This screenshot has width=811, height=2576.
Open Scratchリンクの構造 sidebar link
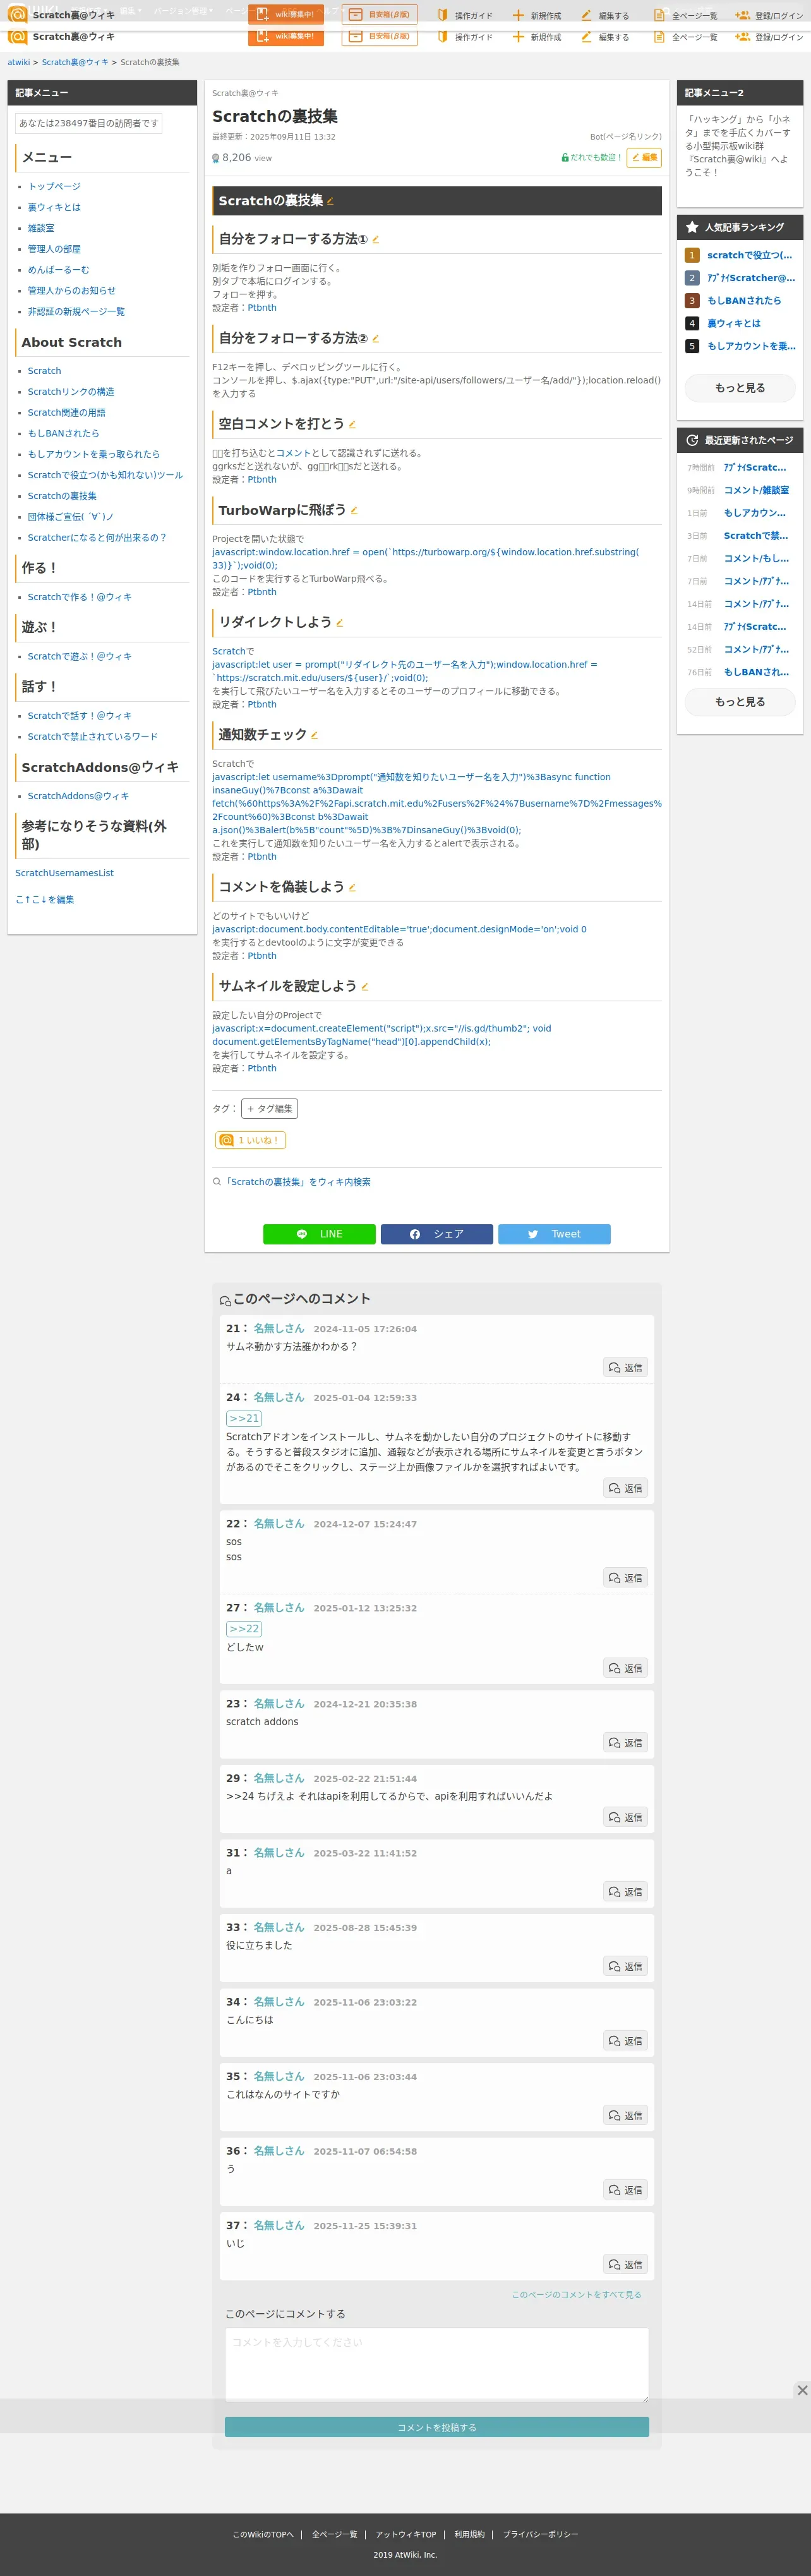point(71,392)
